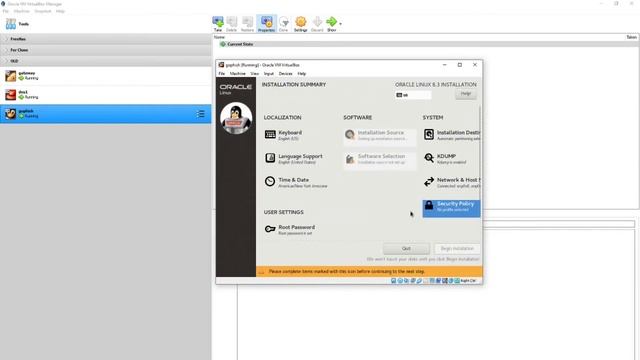Click the us keyboard layout indicator
The width and height of the screenshot is (640, 360).
click(x=413, y=95)
